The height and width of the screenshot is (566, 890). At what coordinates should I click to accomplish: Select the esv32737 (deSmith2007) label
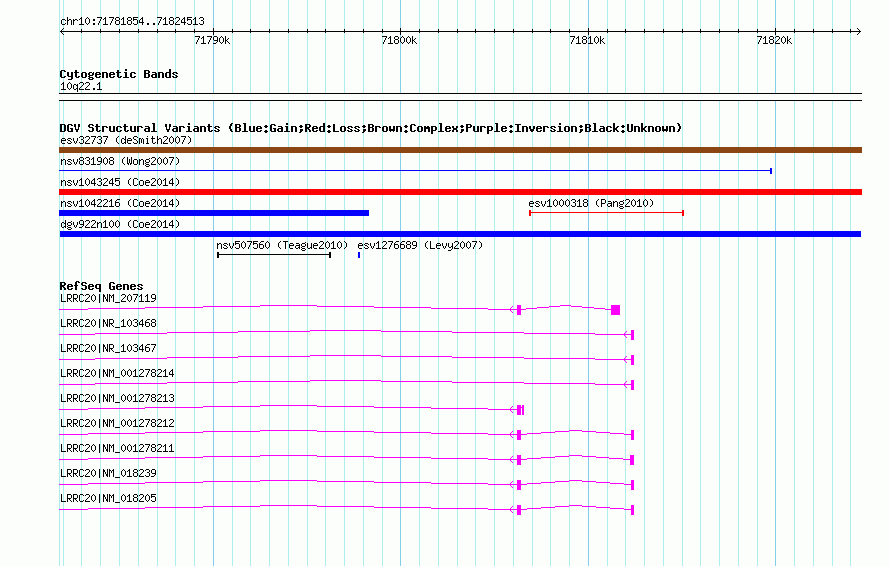[126, 140]
